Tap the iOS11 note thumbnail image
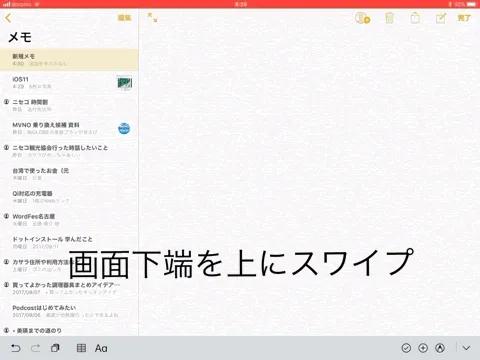 tap(124, 83)
